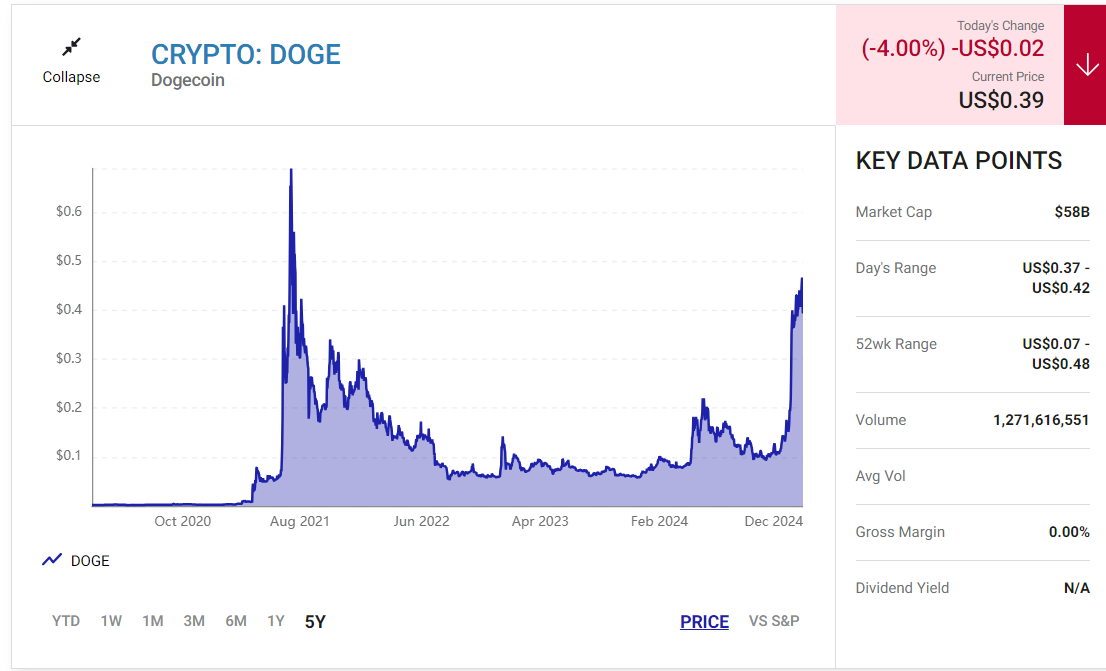Click the Collapse arrows icon
Viewport: 1106px width, 671px height.
click(x=71, y=47)
